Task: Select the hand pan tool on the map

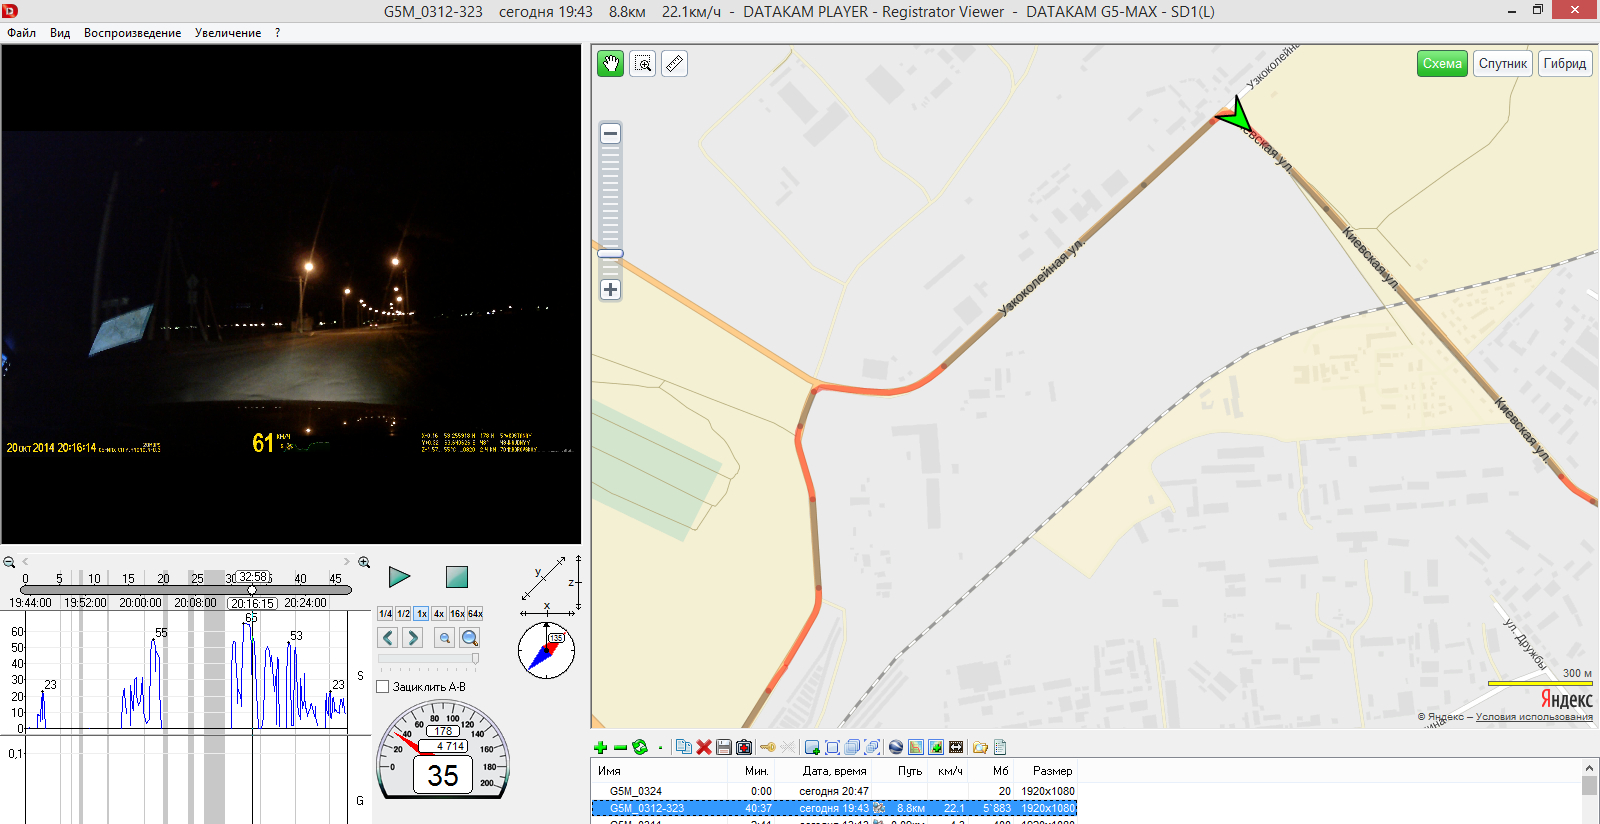Action: pos(610,64)
